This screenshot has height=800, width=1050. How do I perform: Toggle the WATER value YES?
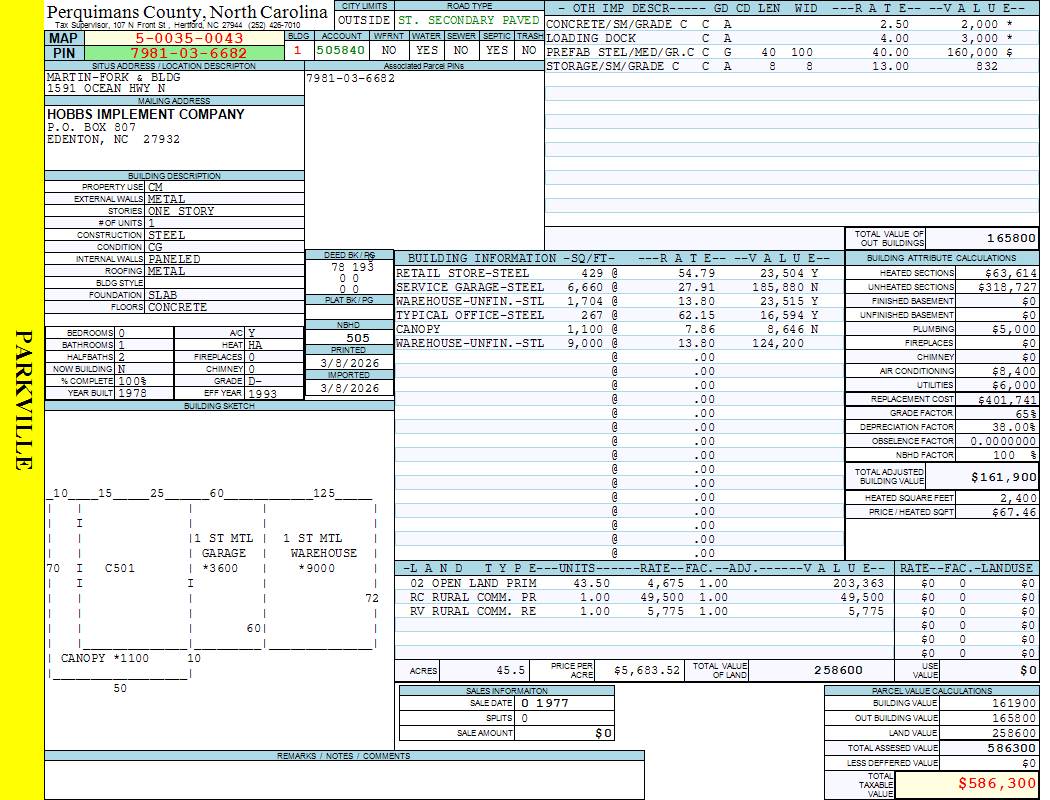tap(427, 49)
